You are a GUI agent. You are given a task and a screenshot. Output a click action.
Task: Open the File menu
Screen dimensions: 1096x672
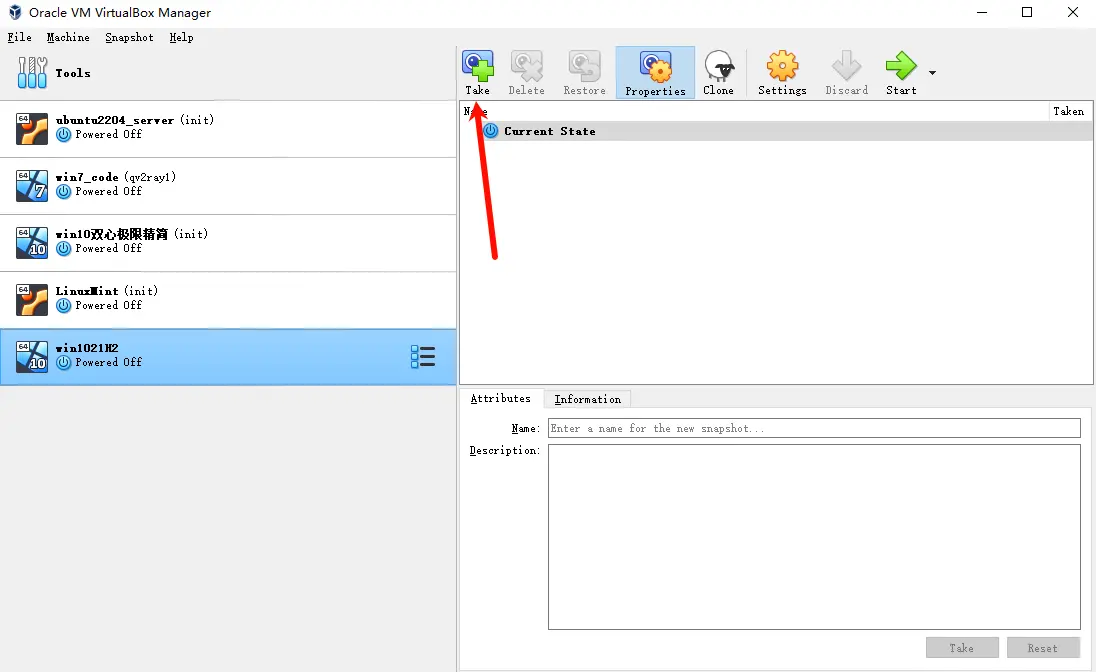[x=20, y=37]
